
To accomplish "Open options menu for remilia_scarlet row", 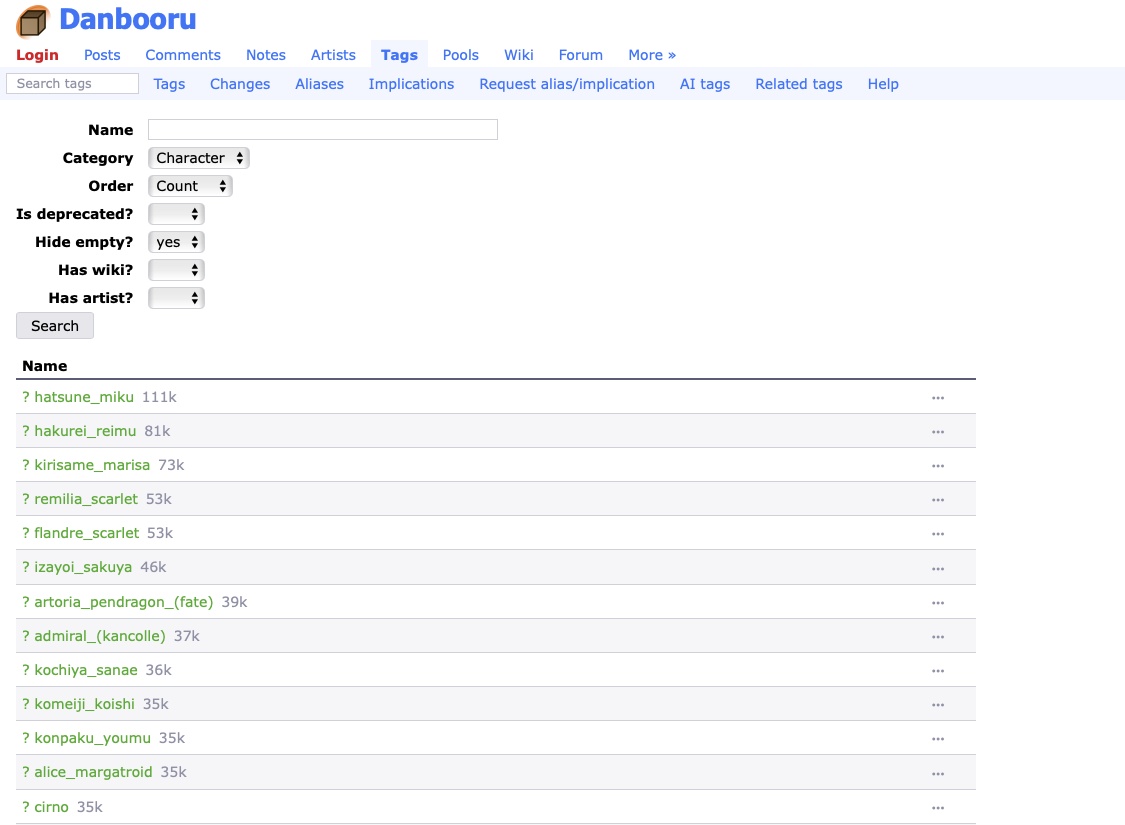I will point(938,499).
